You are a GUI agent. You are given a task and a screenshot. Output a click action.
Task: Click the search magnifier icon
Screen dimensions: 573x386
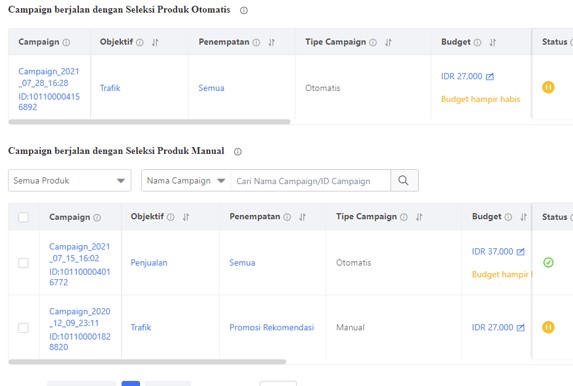pyautogui.click(x=403, y=180)
